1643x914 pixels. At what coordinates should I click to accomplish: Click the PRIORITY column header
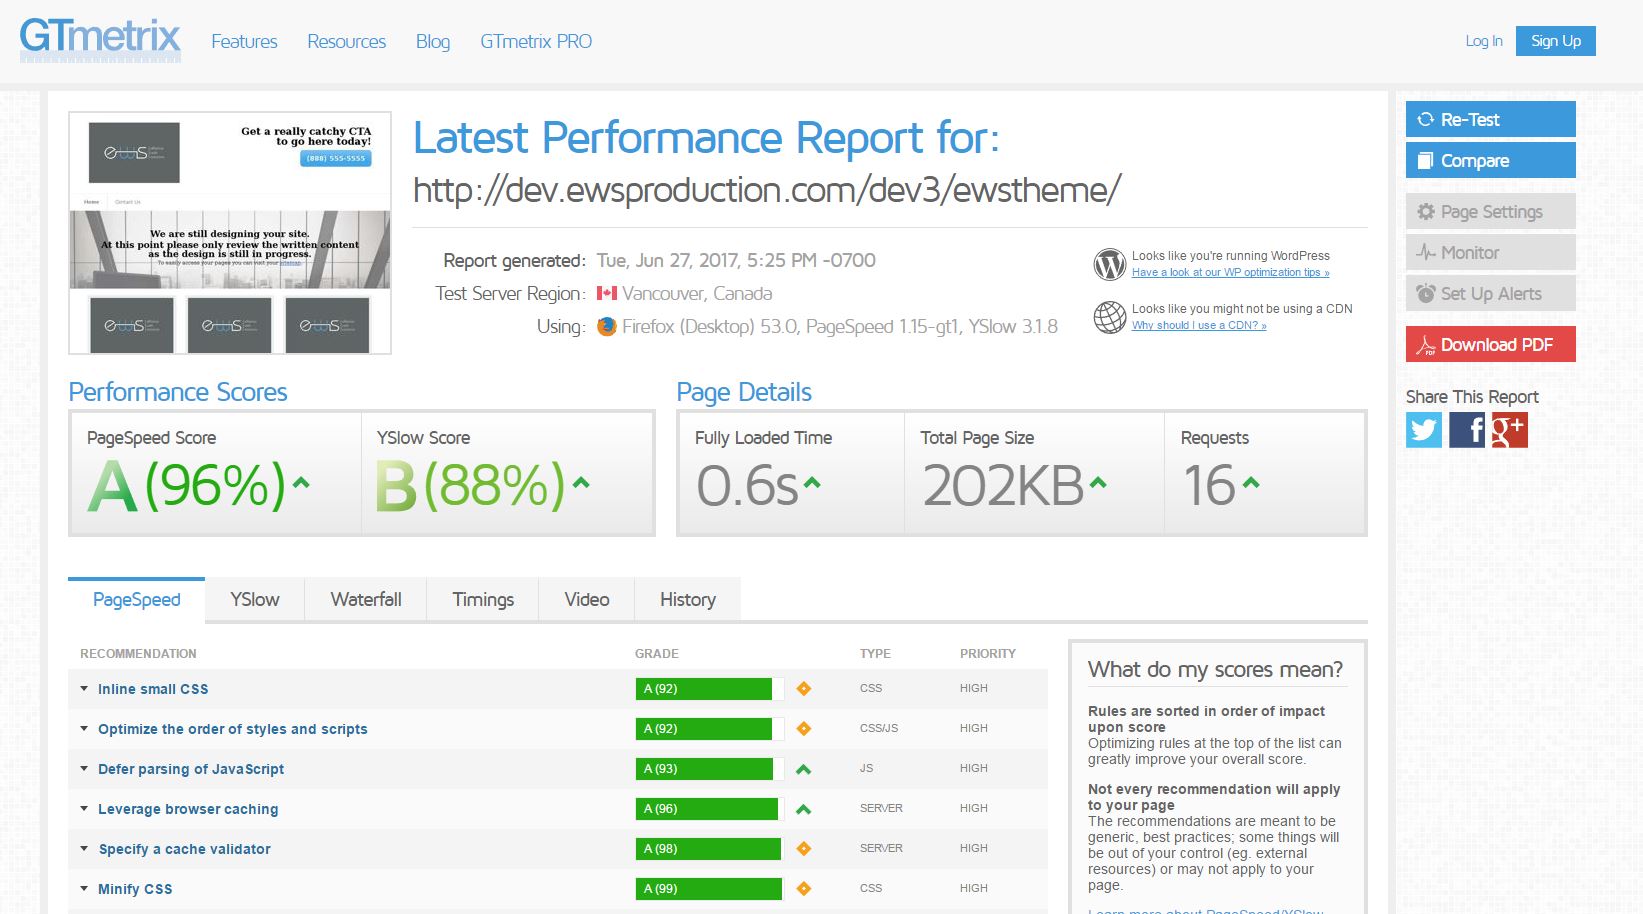tap(988, 653)
